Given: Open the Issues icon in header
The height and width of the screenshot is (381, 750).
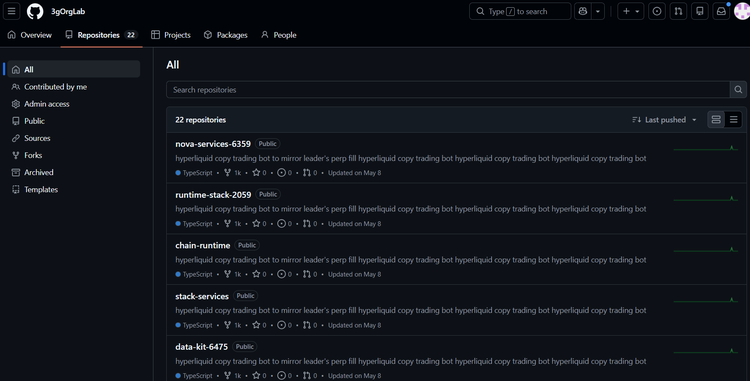Looking at the screenshot, I should tap(657, 11).
